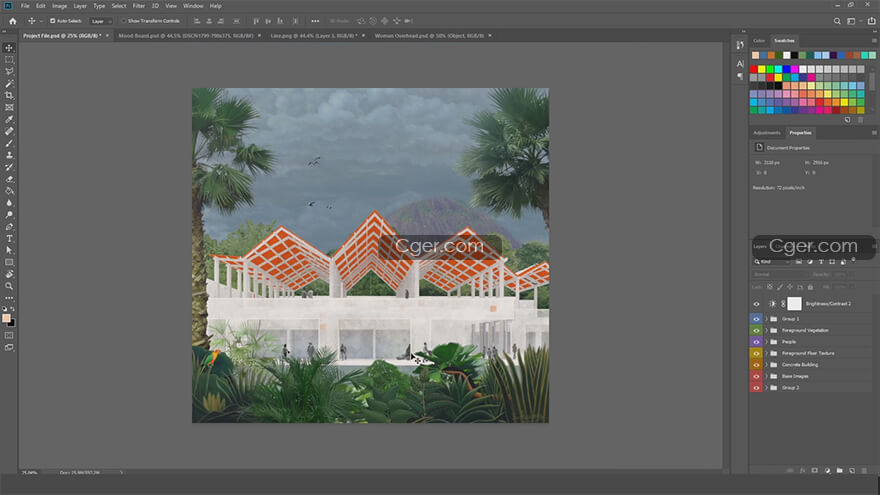The image size is (880, 495).
Task: Open the Filter menu
Action: pos(139,6)
